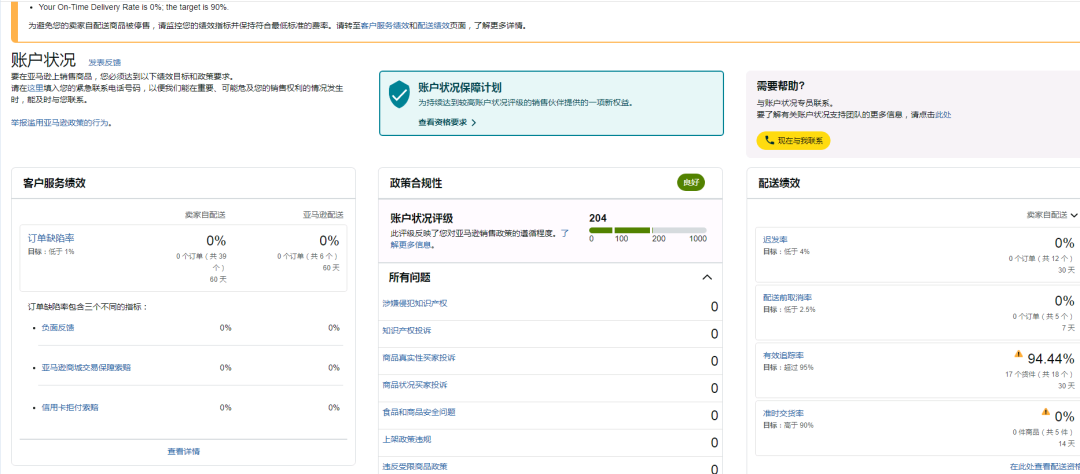The height and width of the screenshot is (474, 1080).
Task: Click the 此处 link in the help panel
Action: click(x=943, y=114)
